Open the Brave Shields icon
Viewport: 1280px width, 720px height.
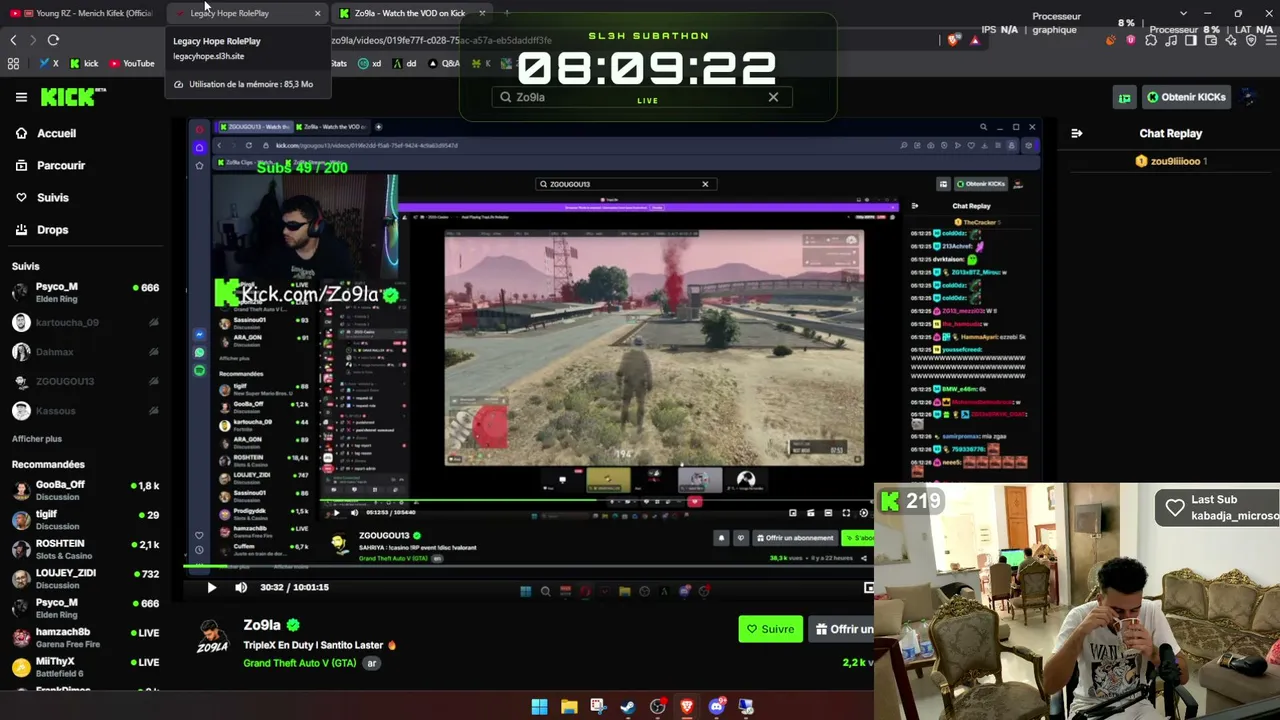(953, 40)
